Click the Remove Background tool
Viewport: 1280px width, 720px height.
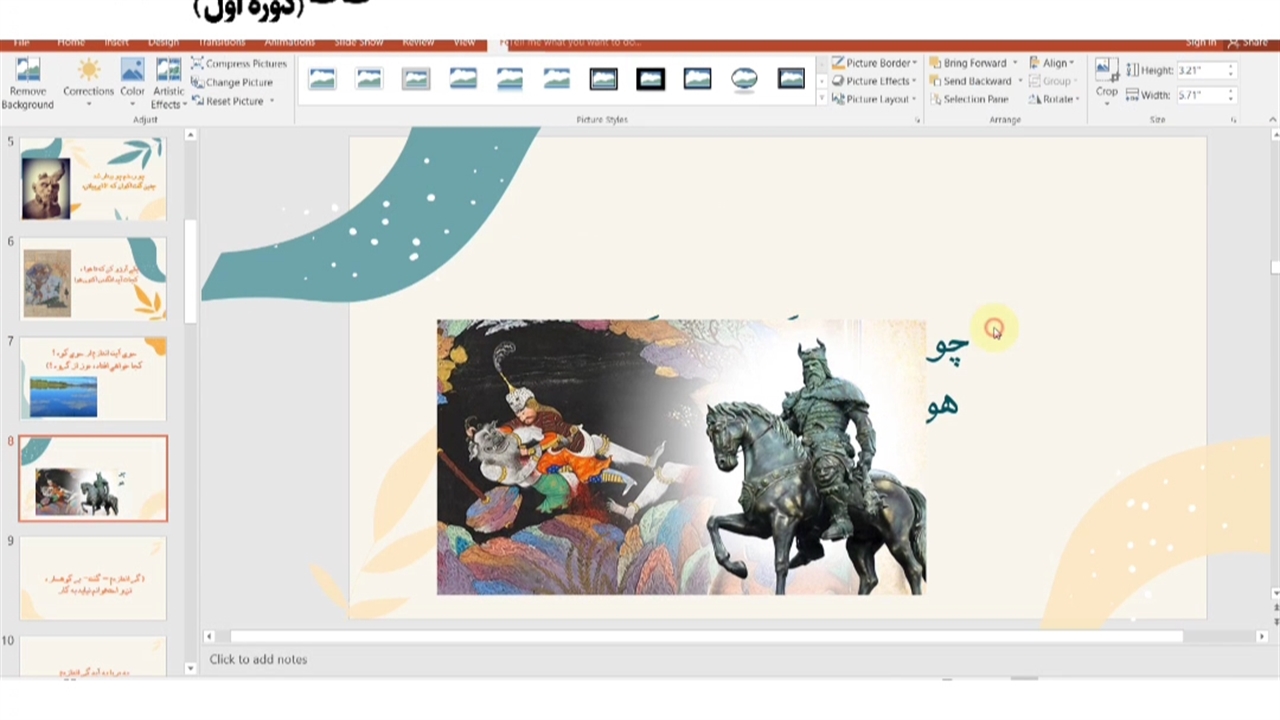27,83
